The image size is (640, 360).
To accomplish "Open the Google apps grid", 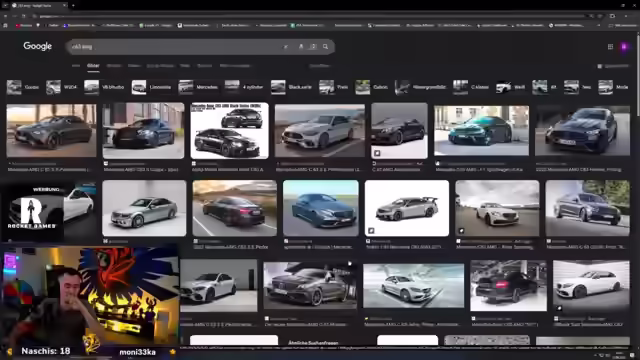I will (x=610, y=47).
